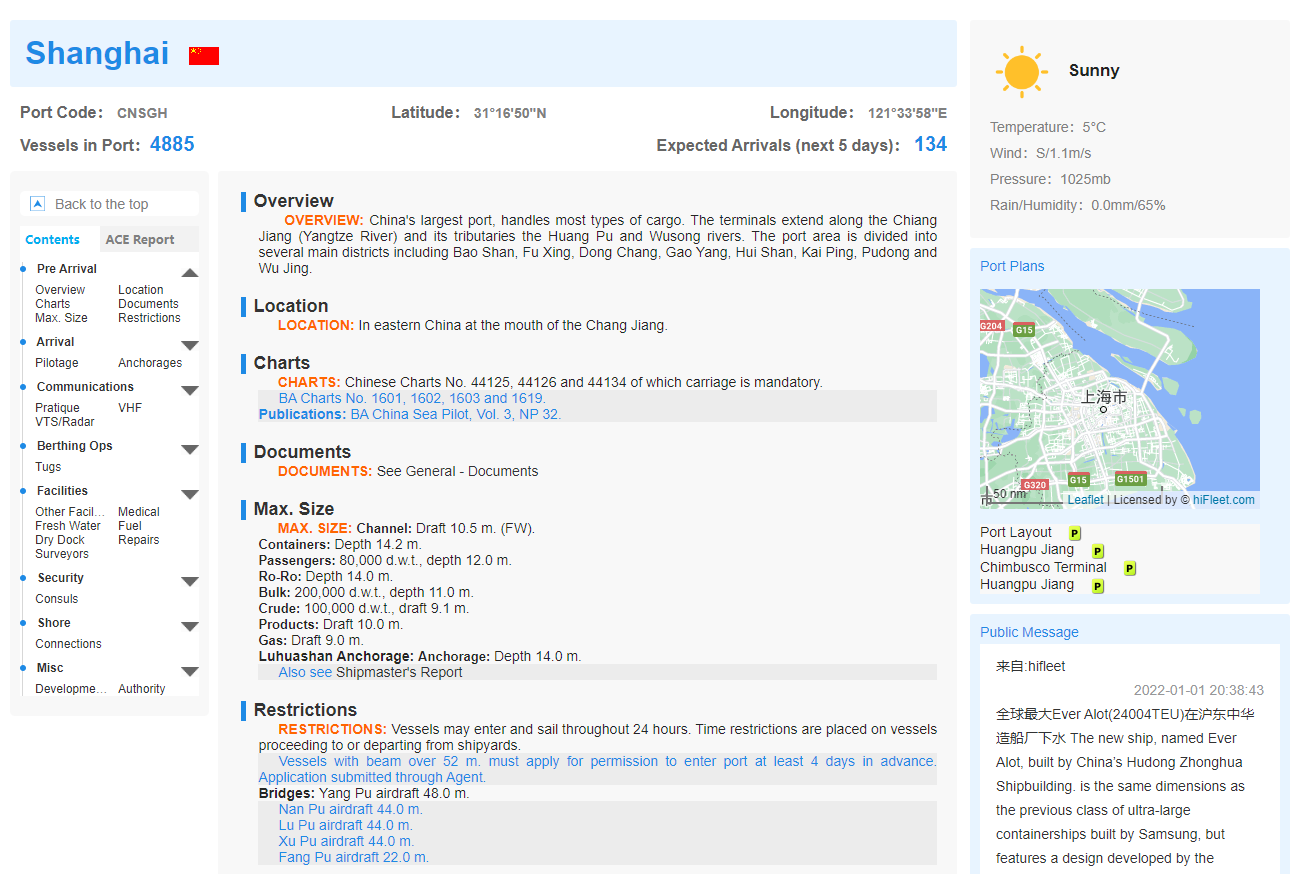Click the Port Layout plan name
The image size is (1304, 874).
point(1016,533)
